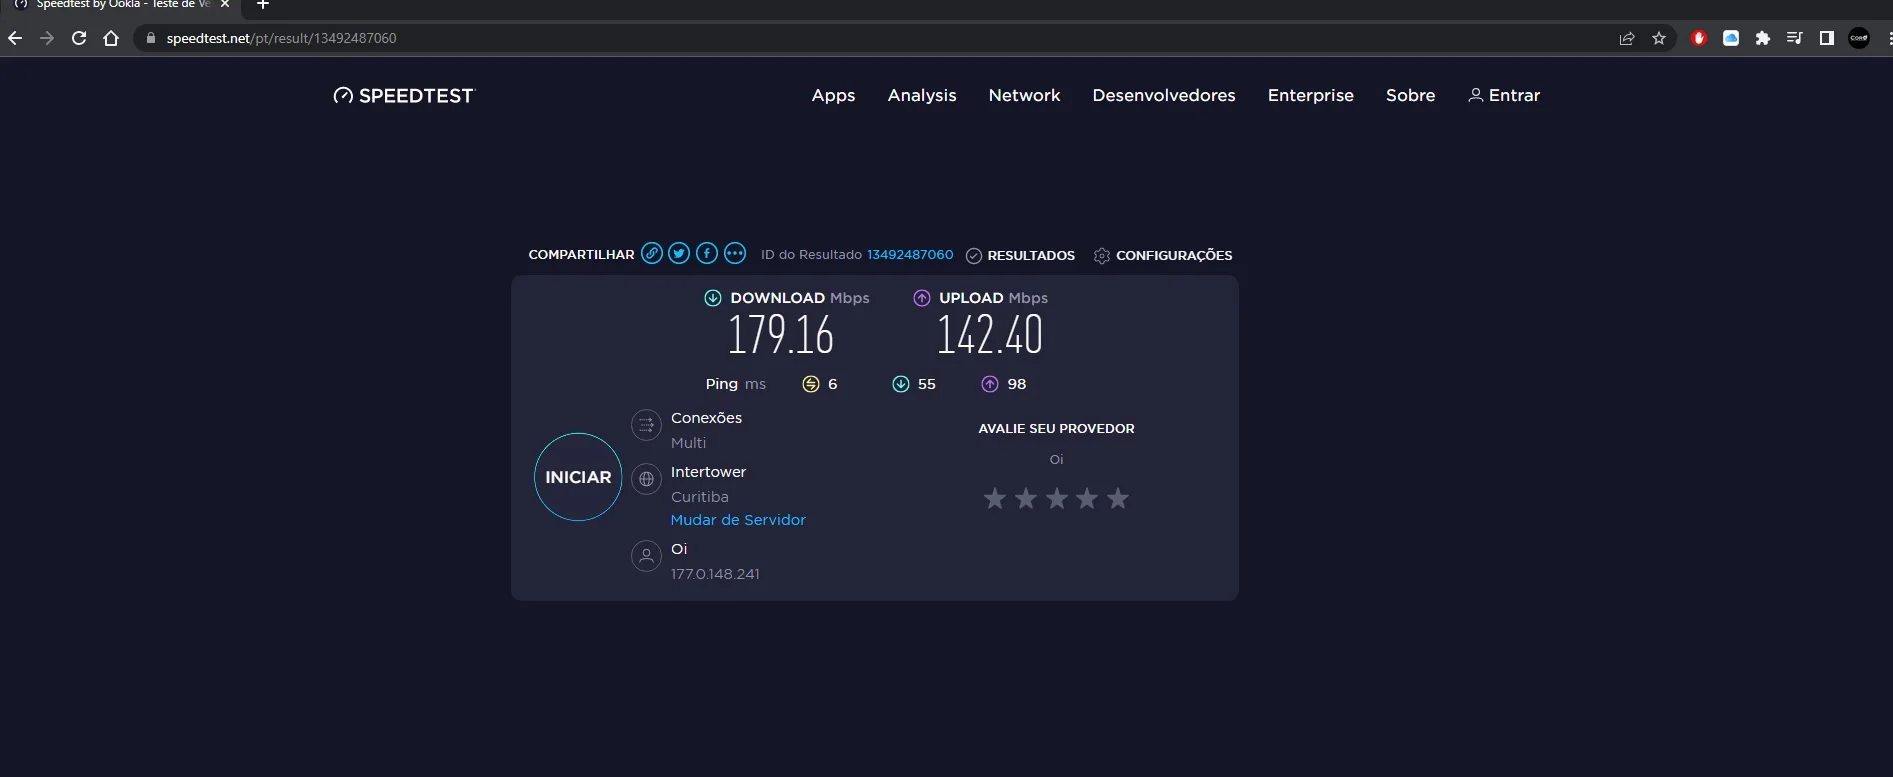The width and height of the screenshot is (1893, 777).
Task: Copy the result link via share link icon
Action: pos(652,254)
